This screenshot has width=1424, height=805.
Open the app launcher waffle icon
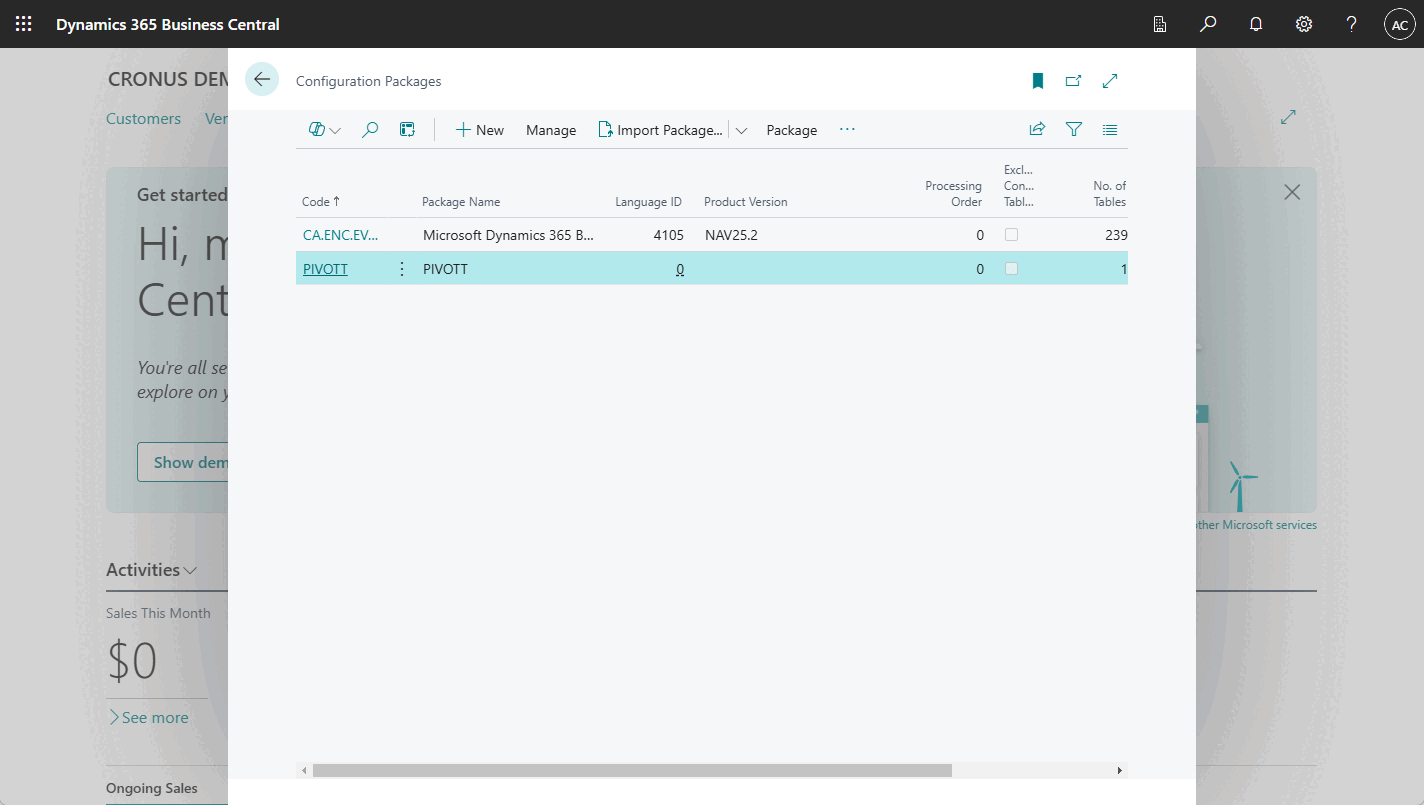(x=24, y=24)
